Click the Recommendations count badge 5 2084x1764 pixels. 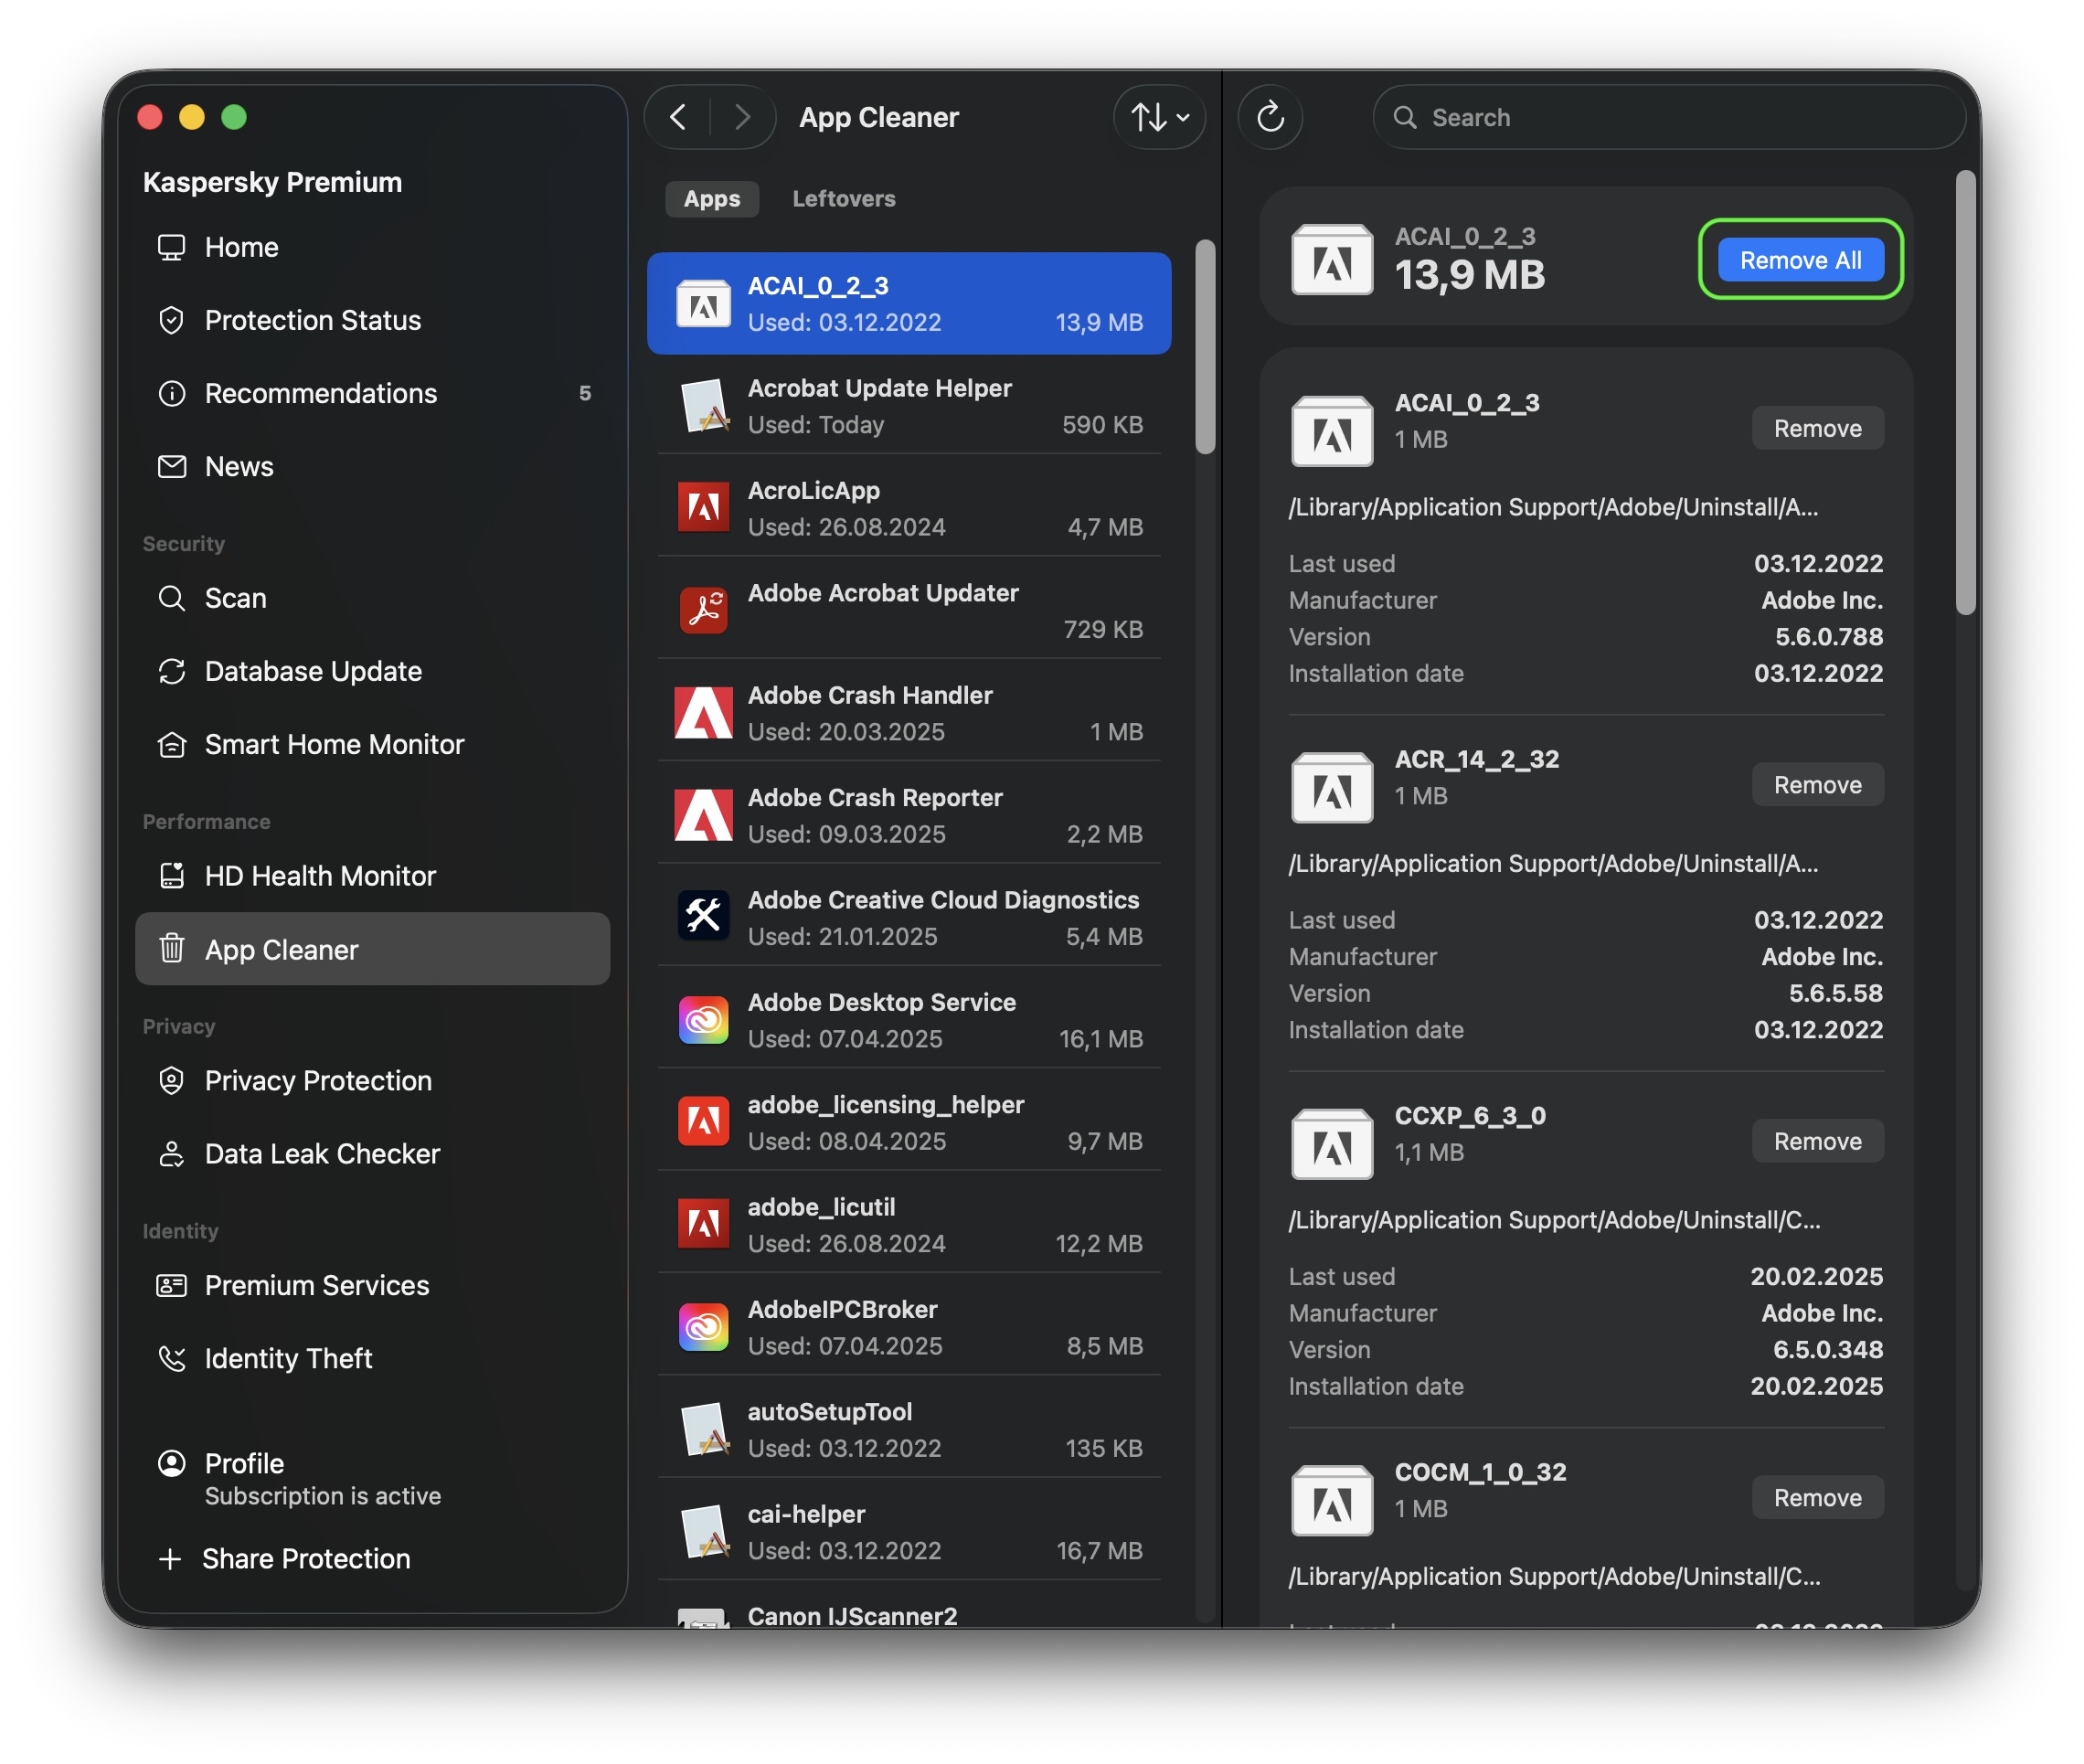point(584,393)
